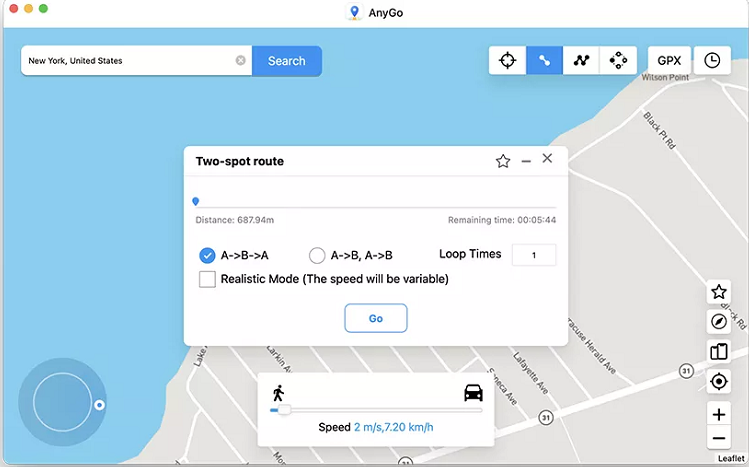Click the route start pin marker
The width and height of the screenshot is (749, 467).
[x=195, y=202]
